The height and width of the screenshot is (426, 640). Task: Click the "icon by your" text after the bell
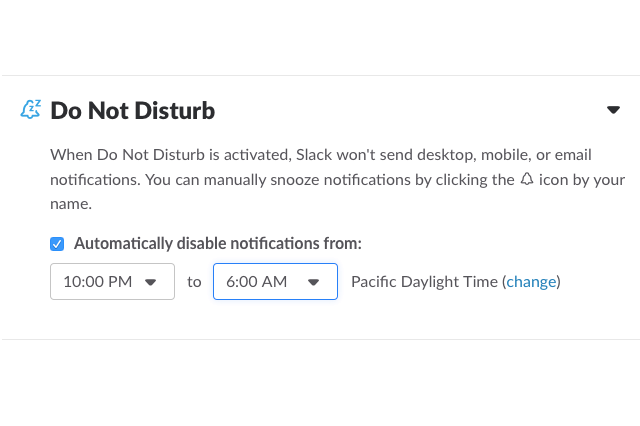[582, 180]
